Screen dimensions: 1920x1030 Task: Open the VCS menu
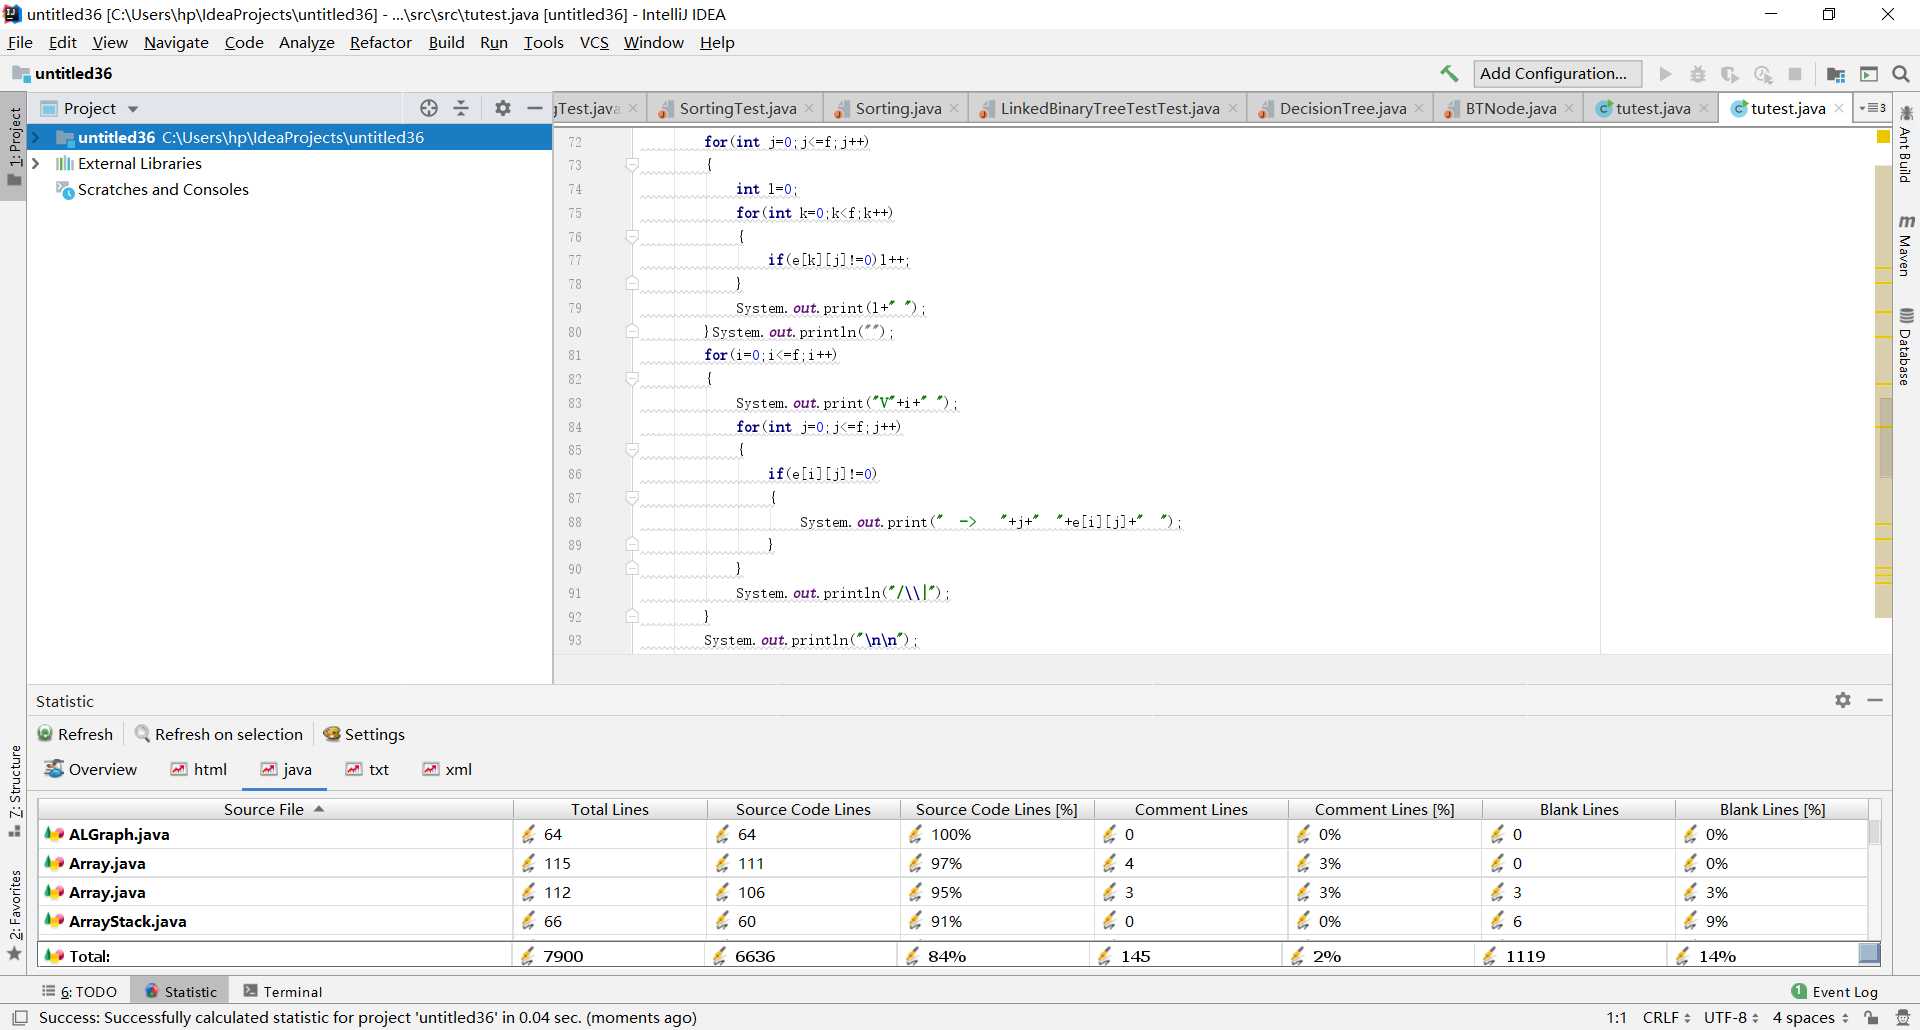point(594,42)
